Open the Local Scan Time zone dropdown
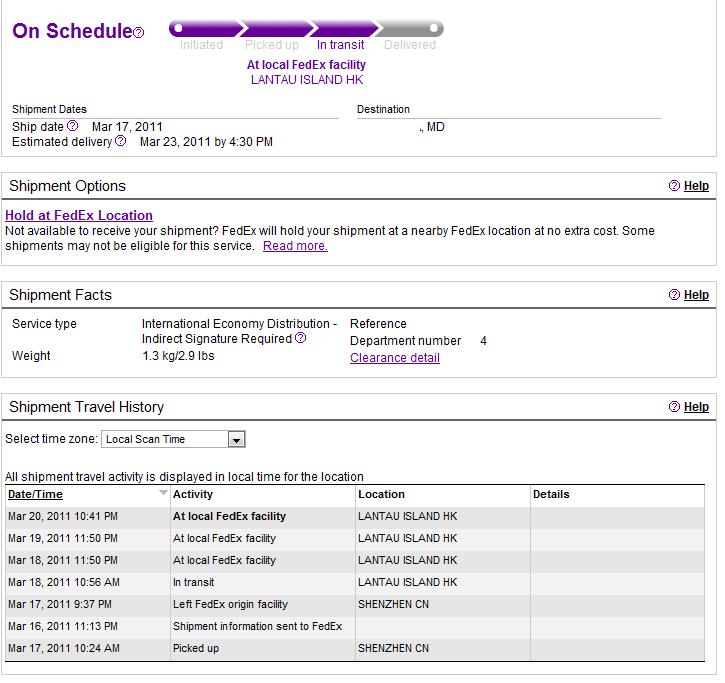The width and height of the screenshot is (725, 683). pyautogui.click(x=173, y=439)
